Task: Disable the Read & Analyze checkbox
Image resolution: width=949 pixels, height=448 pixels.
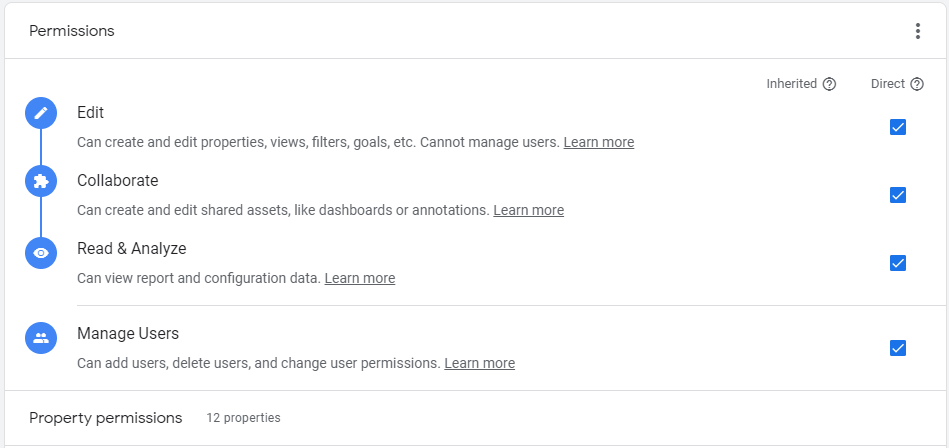Action: [x=898, y=263]
